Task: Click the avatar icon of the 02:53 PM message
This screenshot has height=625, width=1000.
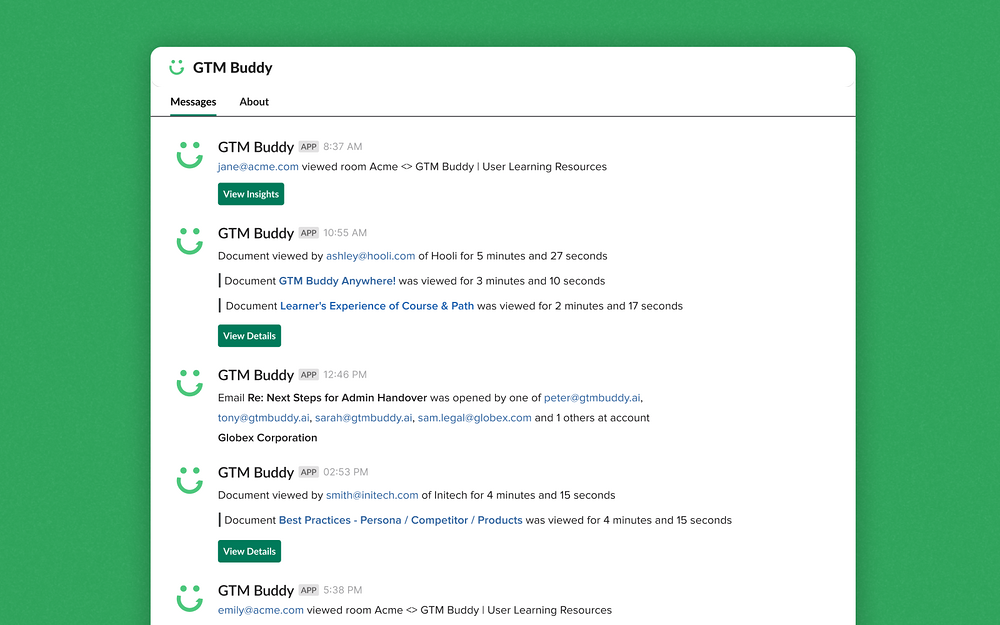Action: coord(189,480)
